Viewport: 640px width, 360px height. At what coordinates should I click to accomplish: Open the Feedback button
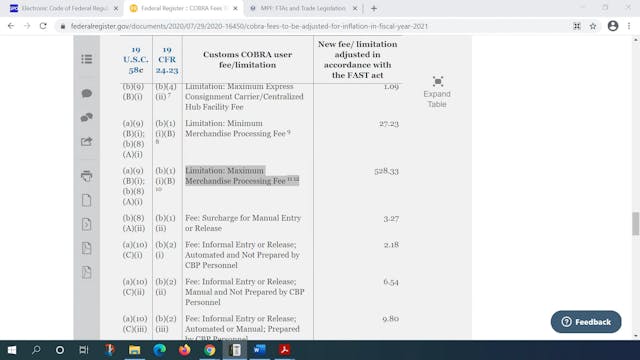pos(586,322)
